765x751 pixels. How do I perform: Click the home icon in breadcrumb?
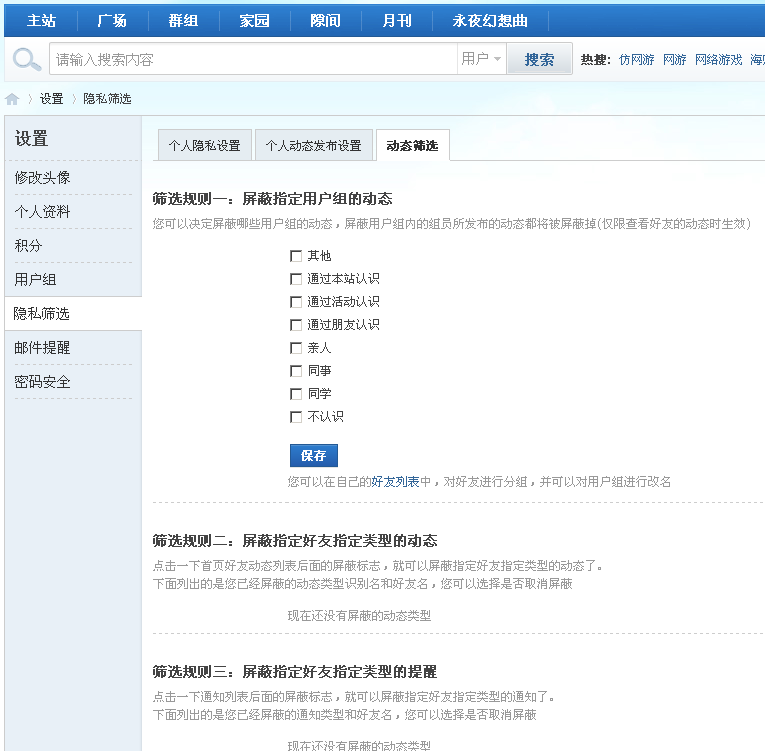pyautogui.click(x=12, y=99)
